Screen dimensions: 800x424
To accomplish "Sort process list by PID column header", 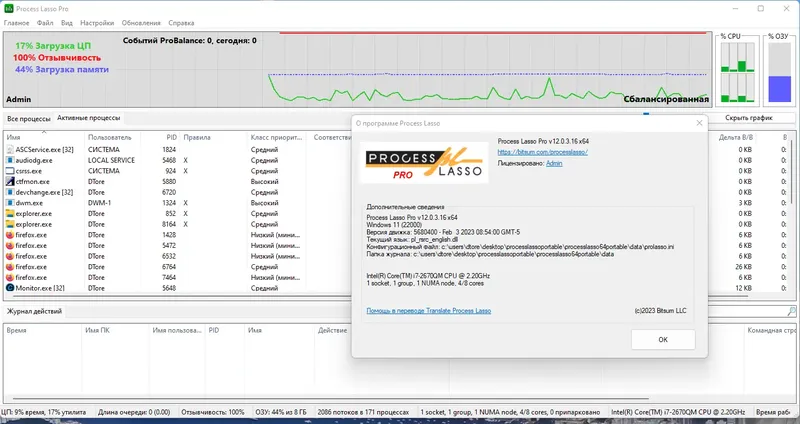I will point(160,137).
